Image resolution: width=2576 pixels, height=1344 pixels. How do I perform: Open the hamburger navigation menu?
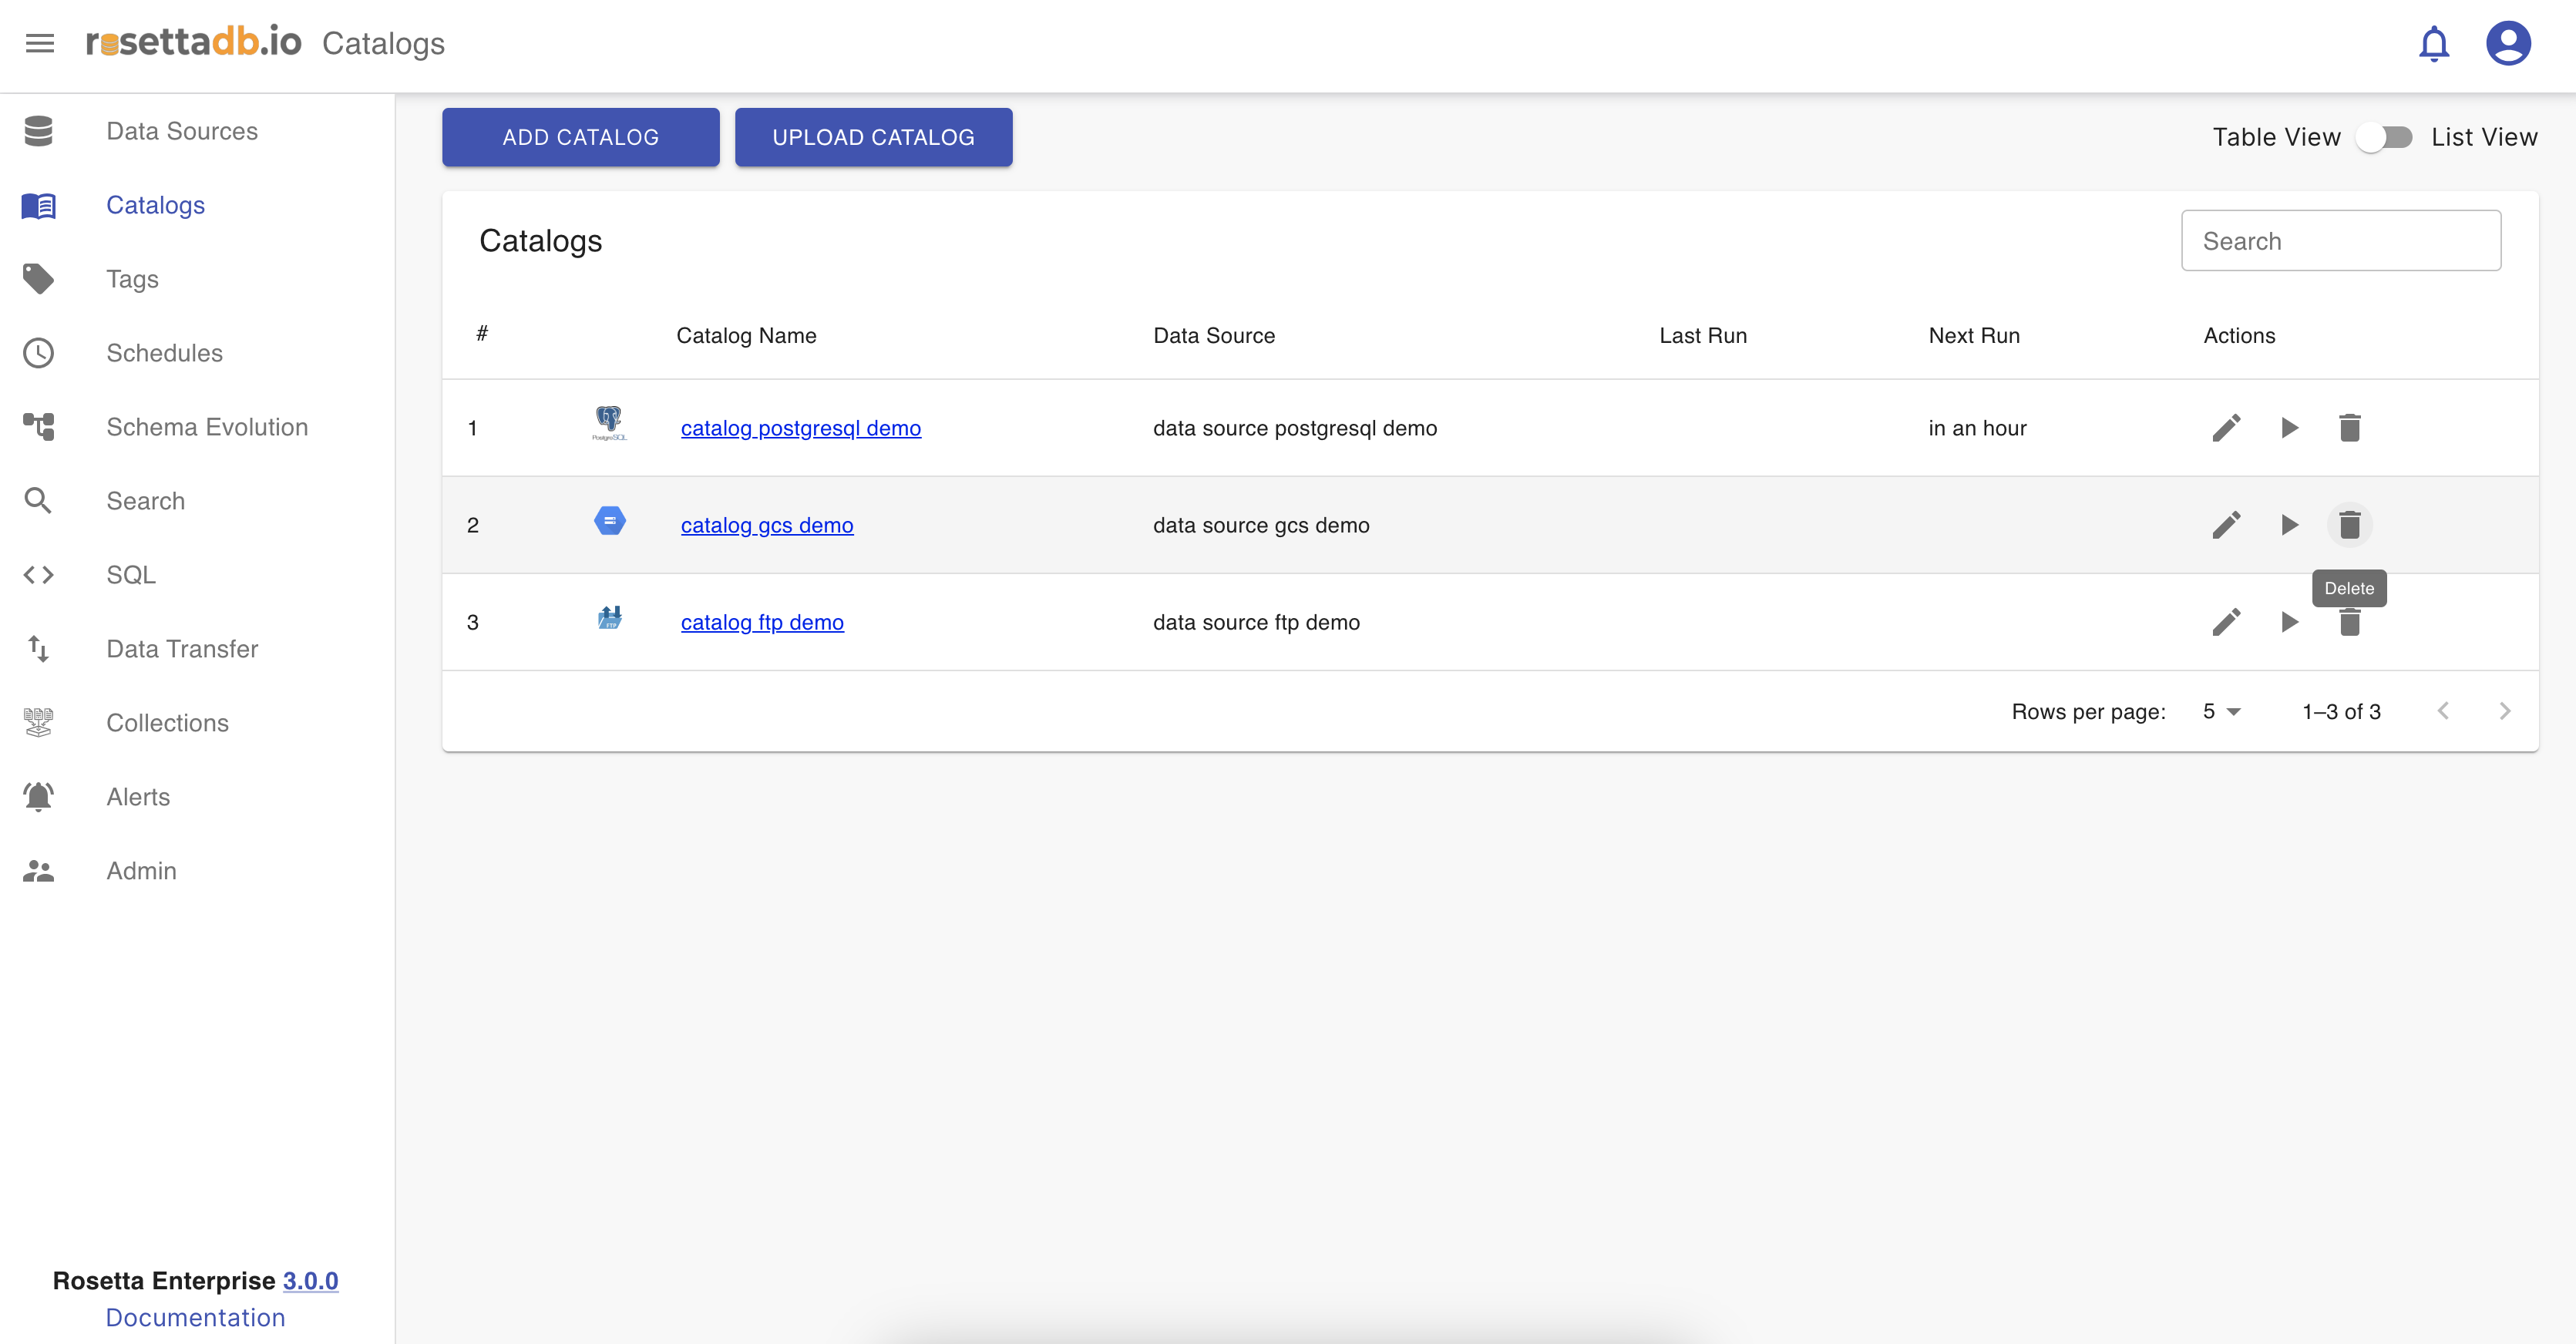(39, 43)
